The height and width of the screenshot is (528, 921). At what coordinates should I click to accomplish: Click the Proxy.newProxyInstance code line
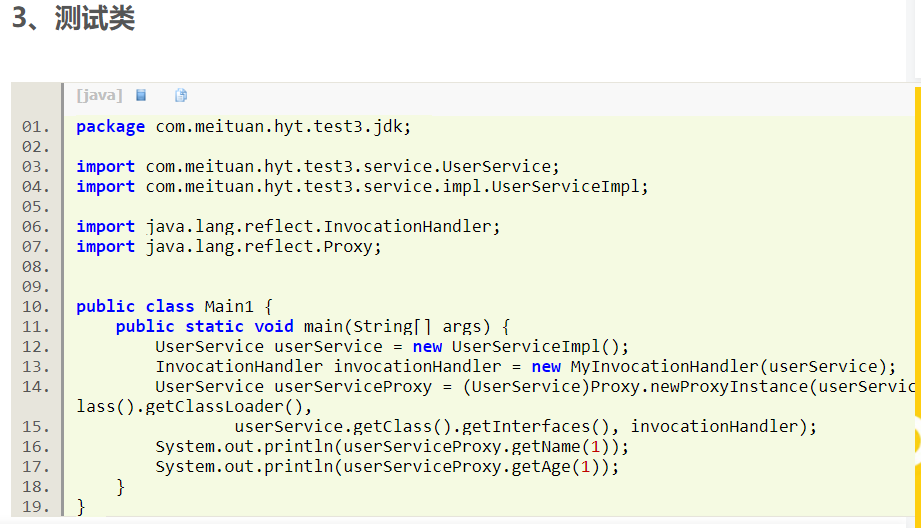coord(535,386)
